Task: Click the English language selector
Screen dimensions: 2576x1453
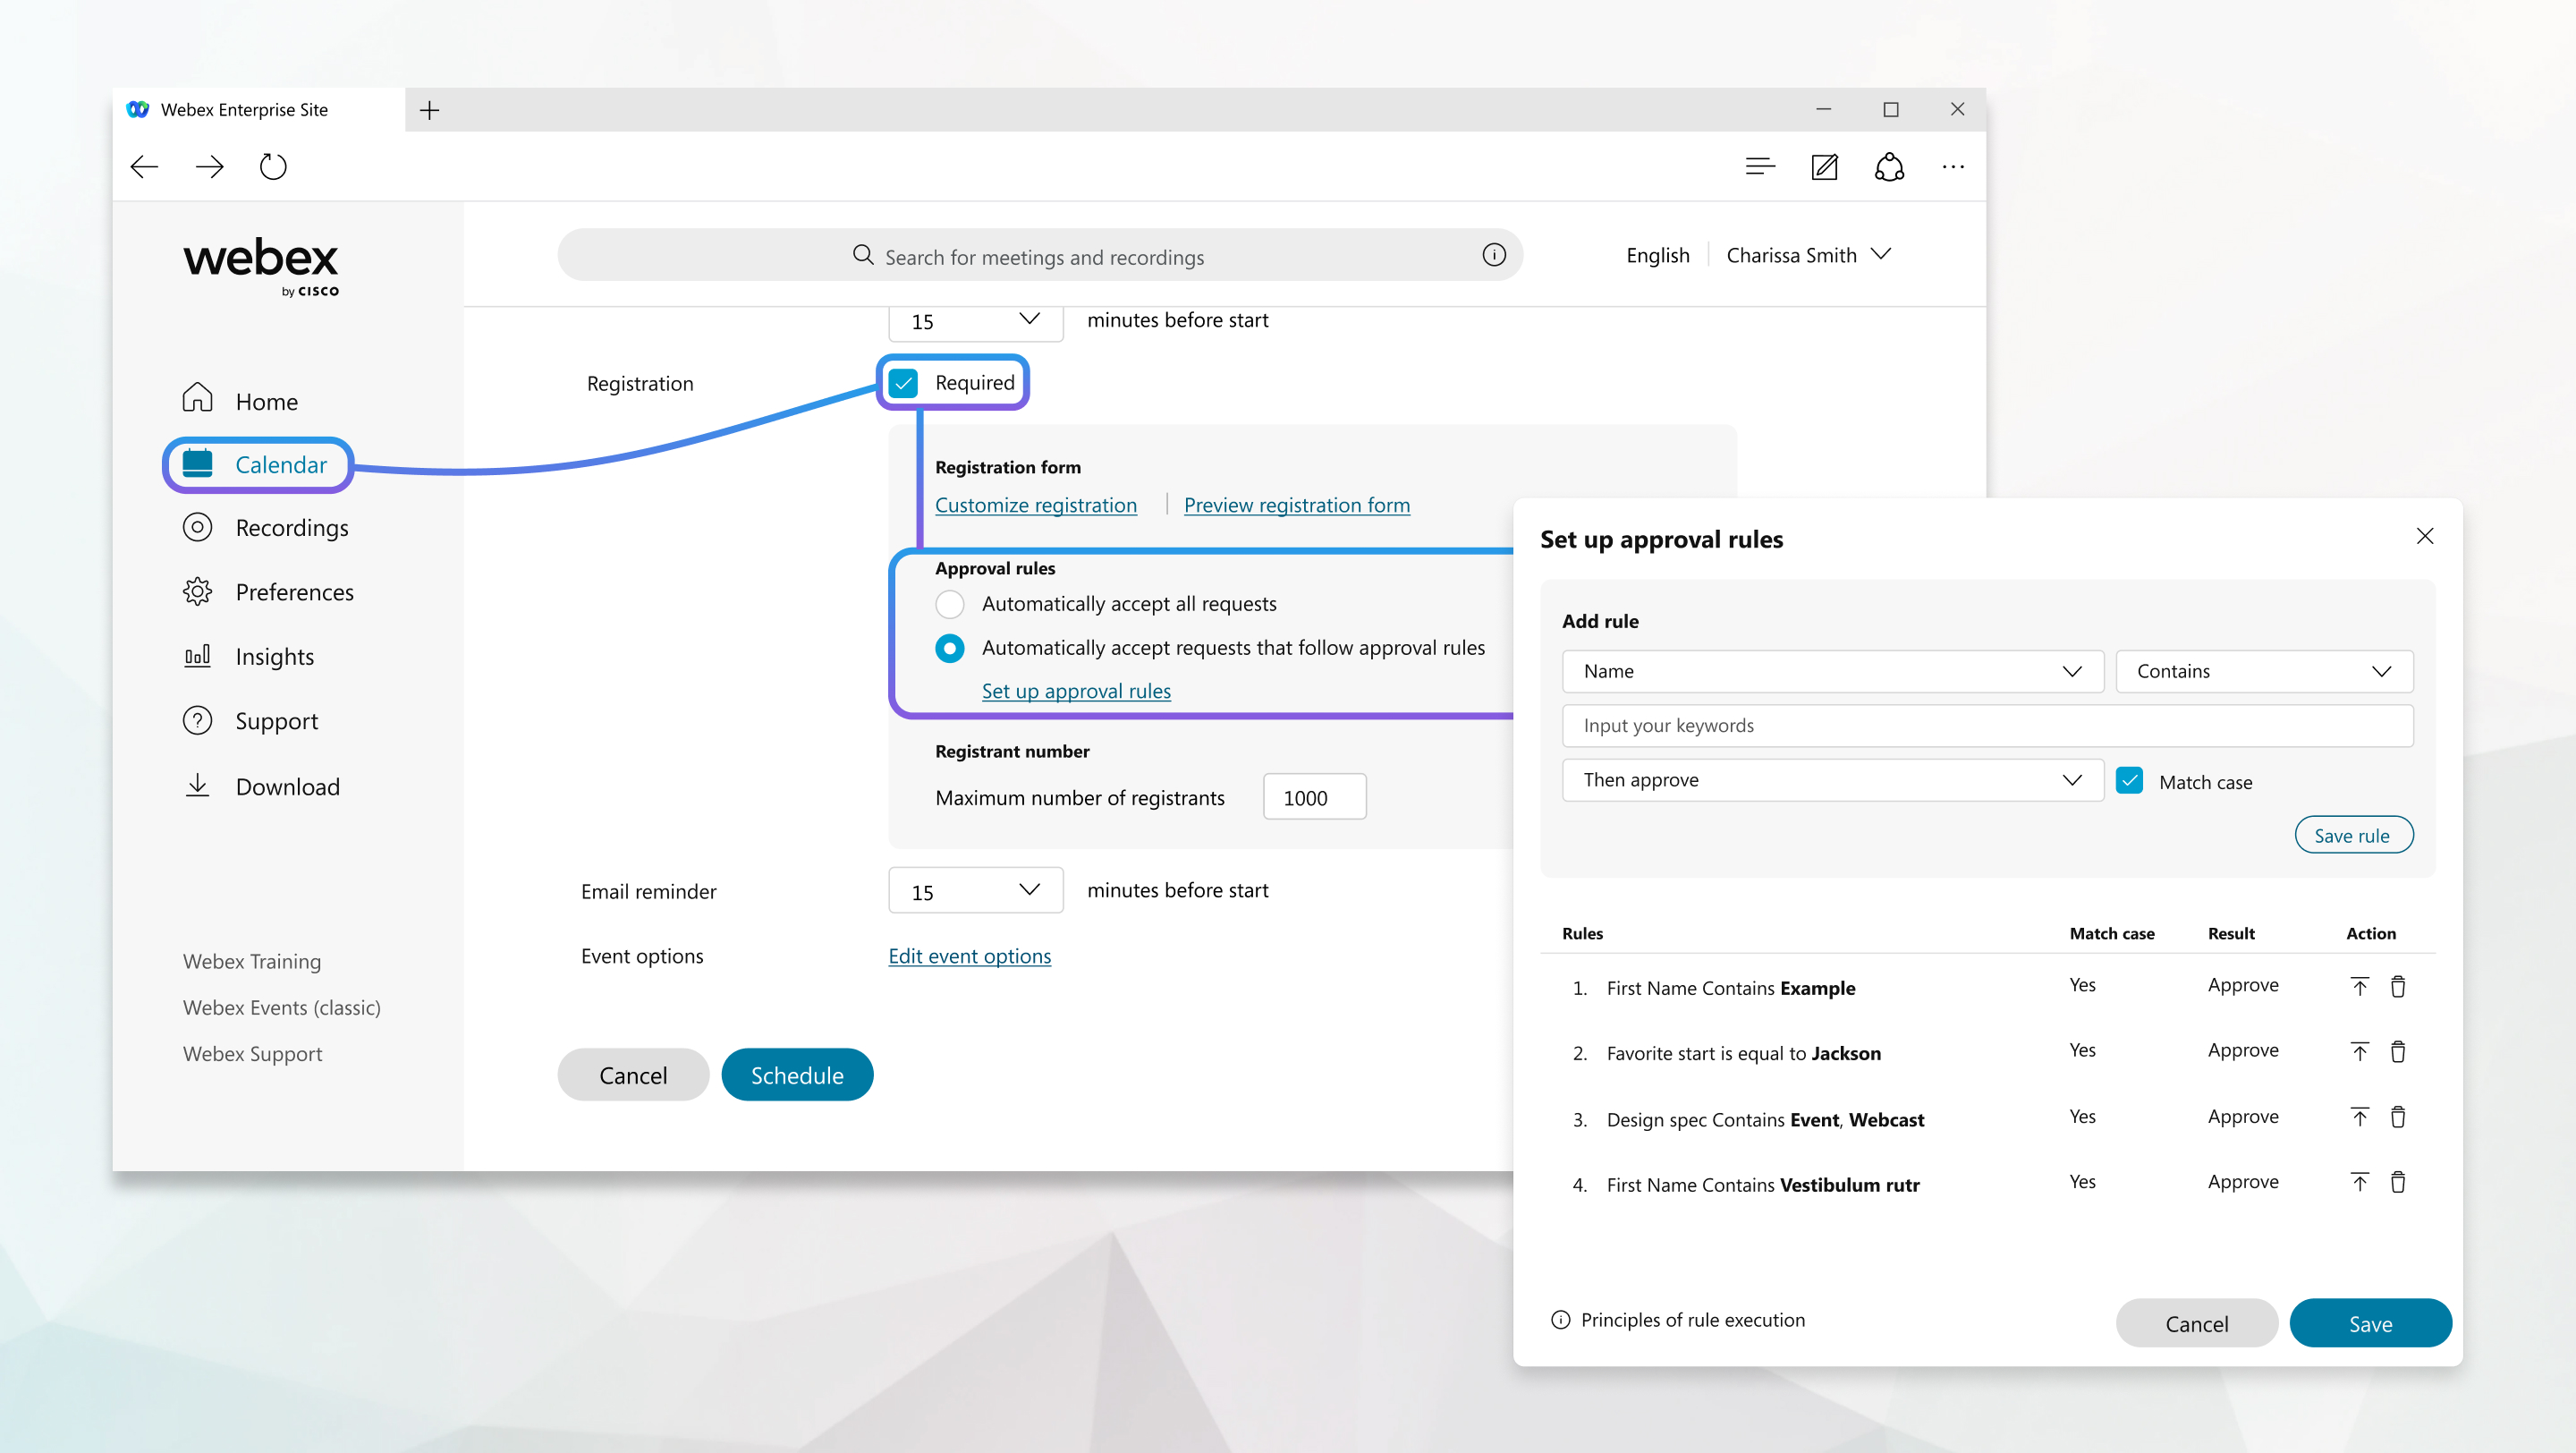Action: coord(1657,255)
